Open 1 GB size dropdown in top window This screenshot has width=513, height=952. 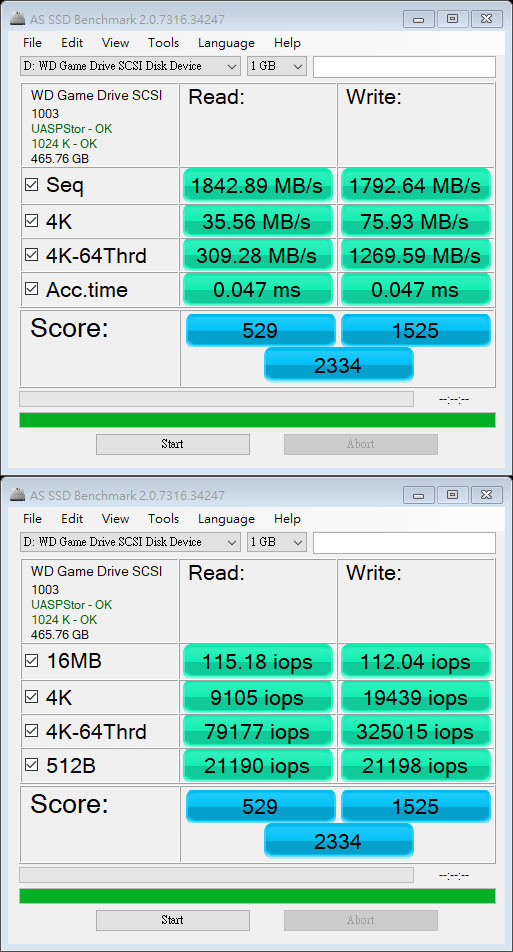tap(277, 66)
